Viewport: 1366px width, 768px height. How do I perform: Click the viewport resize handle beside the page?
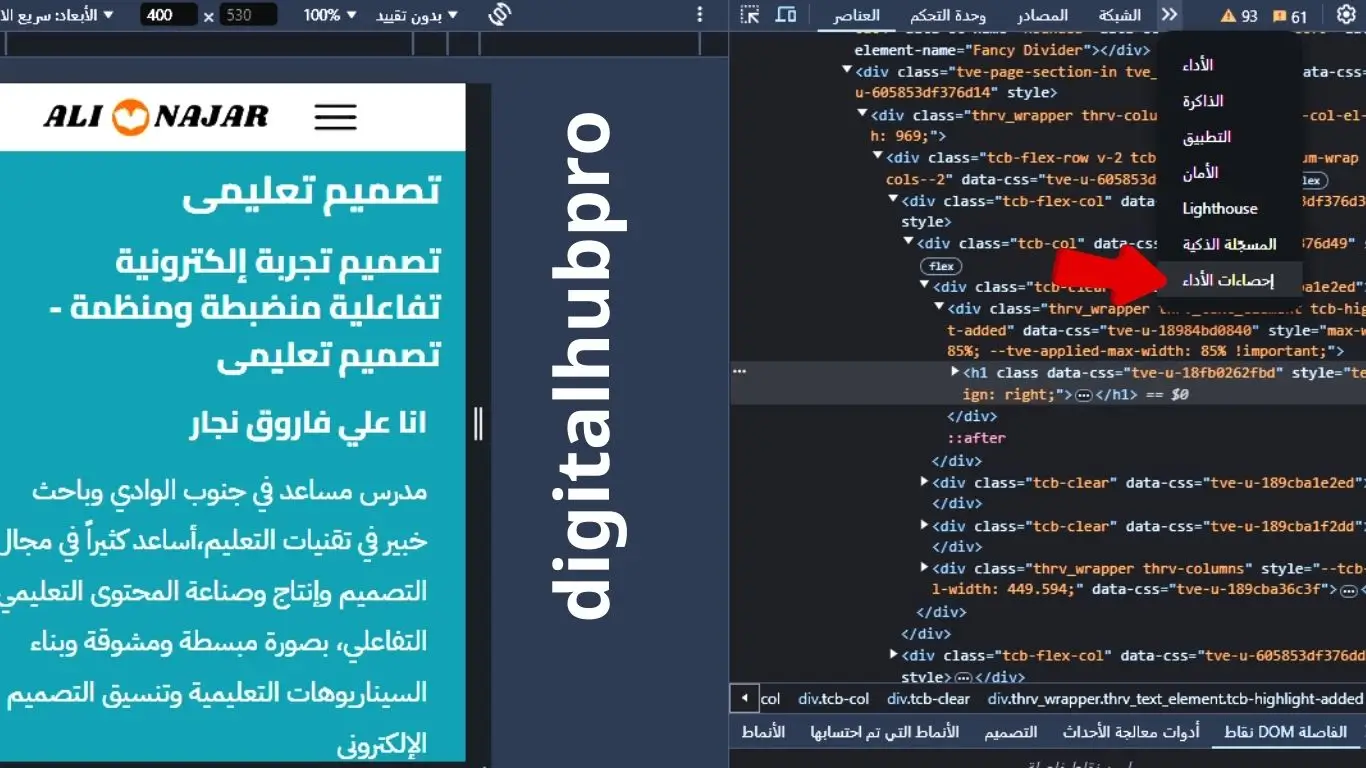click(478, 424)
